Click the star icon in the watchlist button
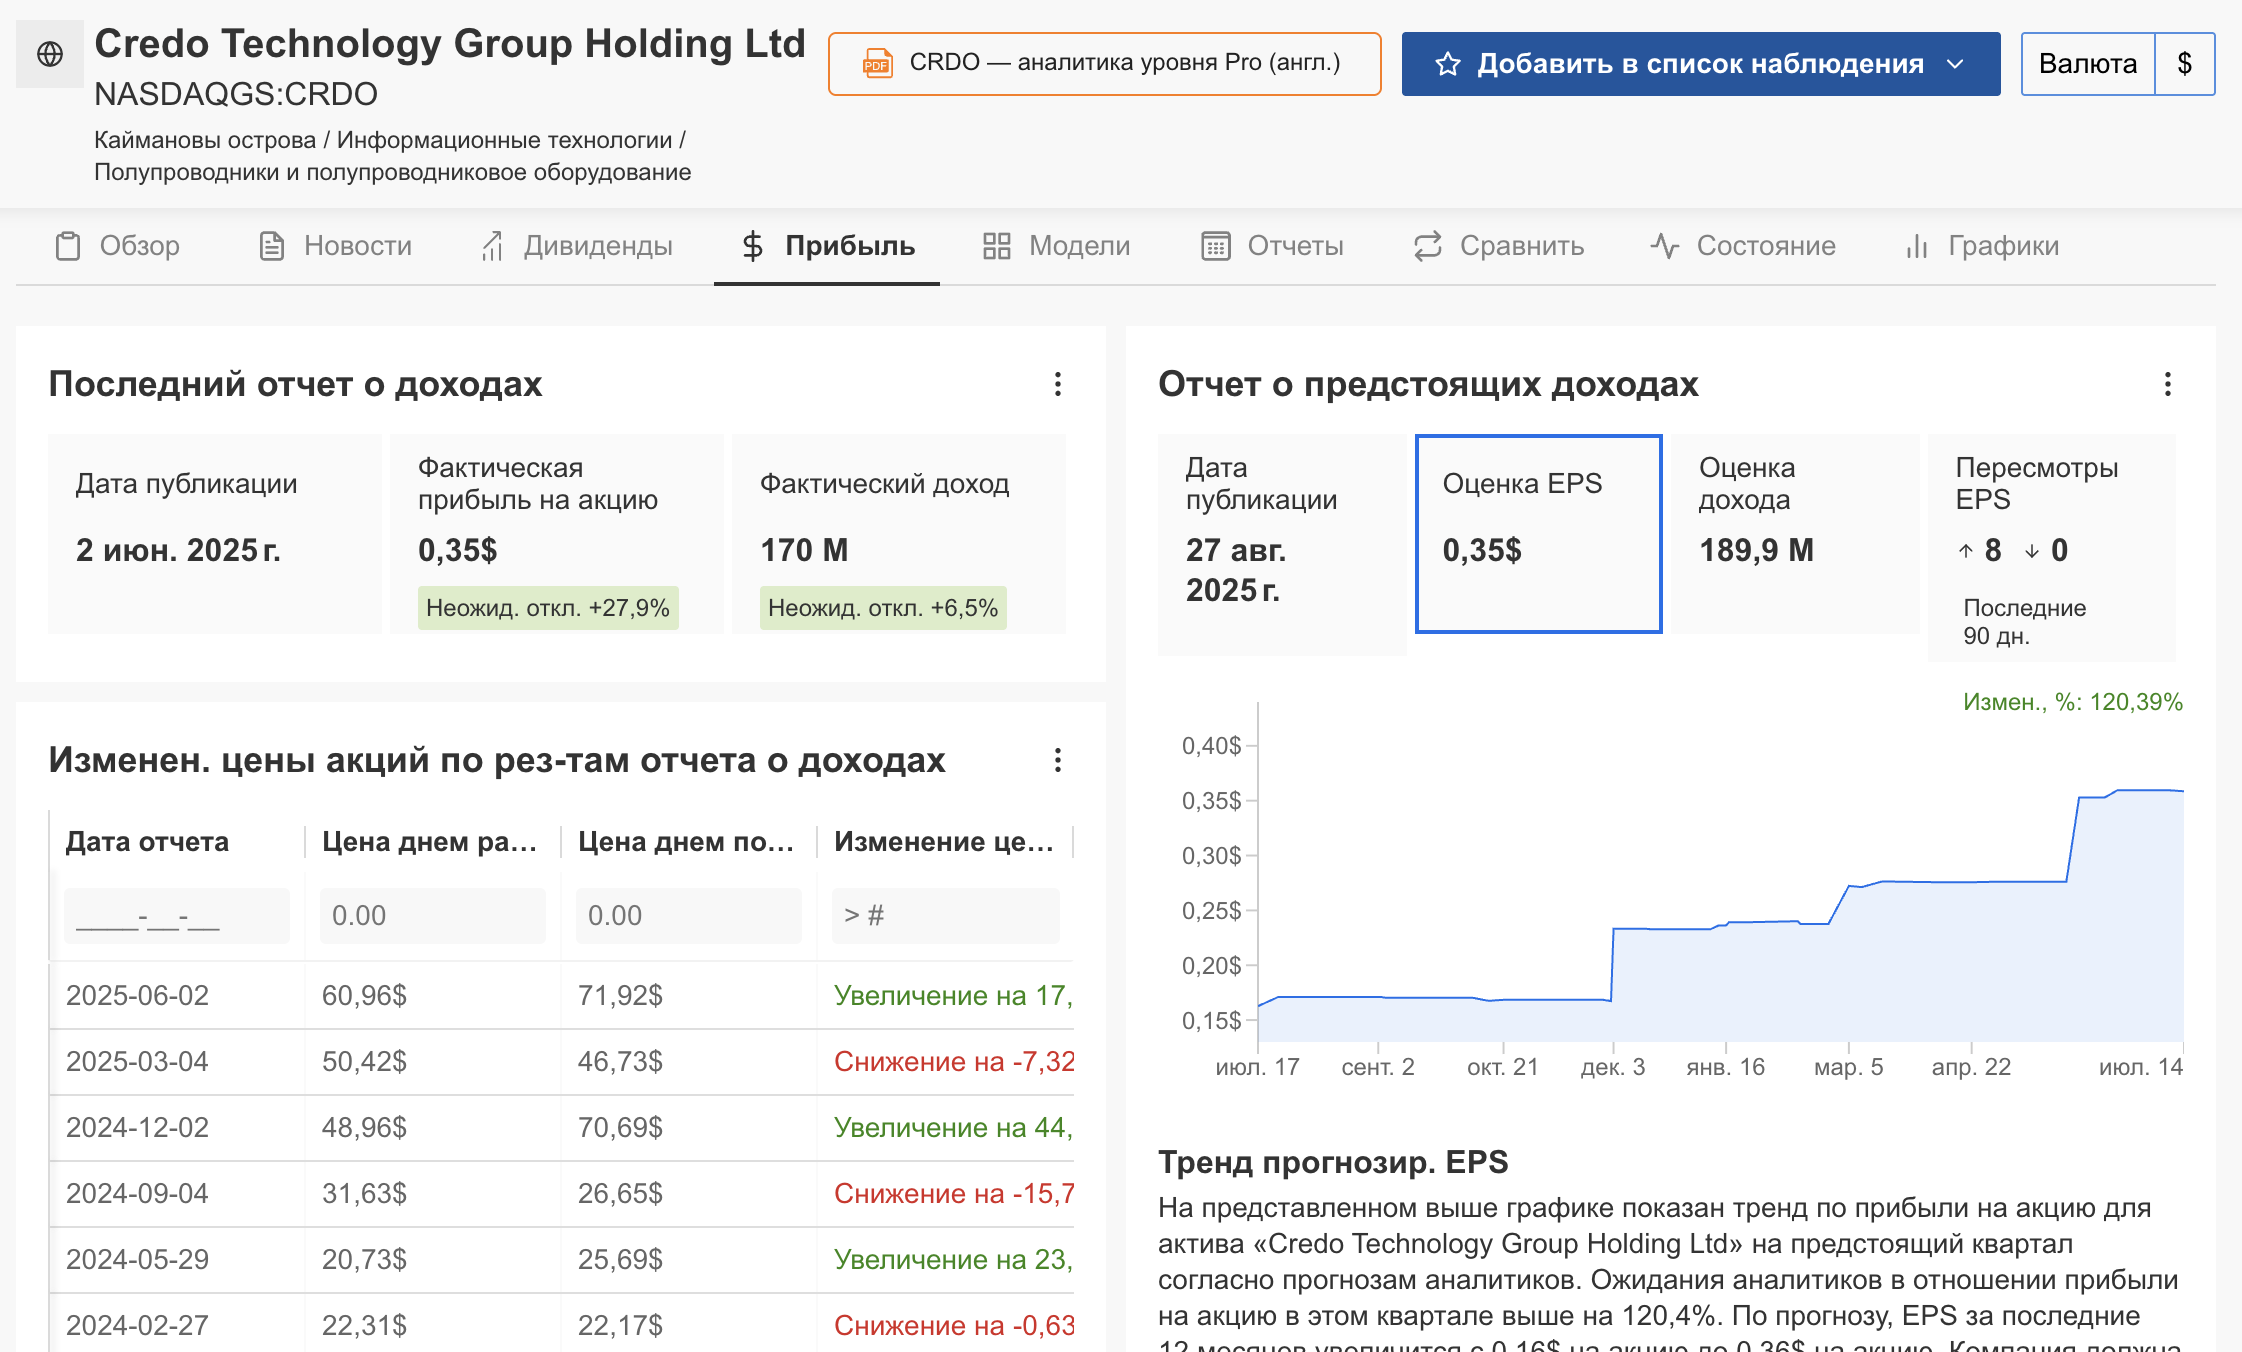This screenshot has width=2242, height=1352. click(x=1448, y=64)
